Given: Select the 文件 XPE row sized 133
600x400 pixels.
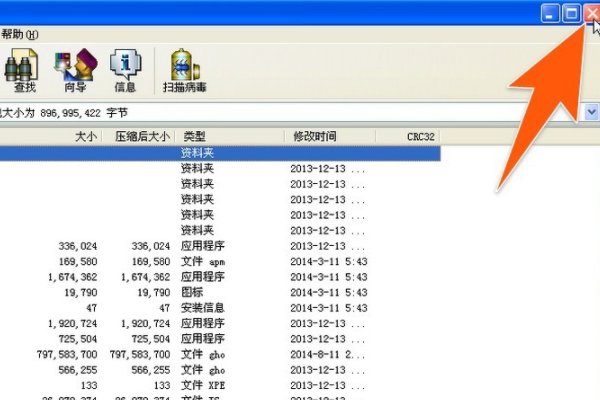Looking at the screenshot, I should click(220, 385).
